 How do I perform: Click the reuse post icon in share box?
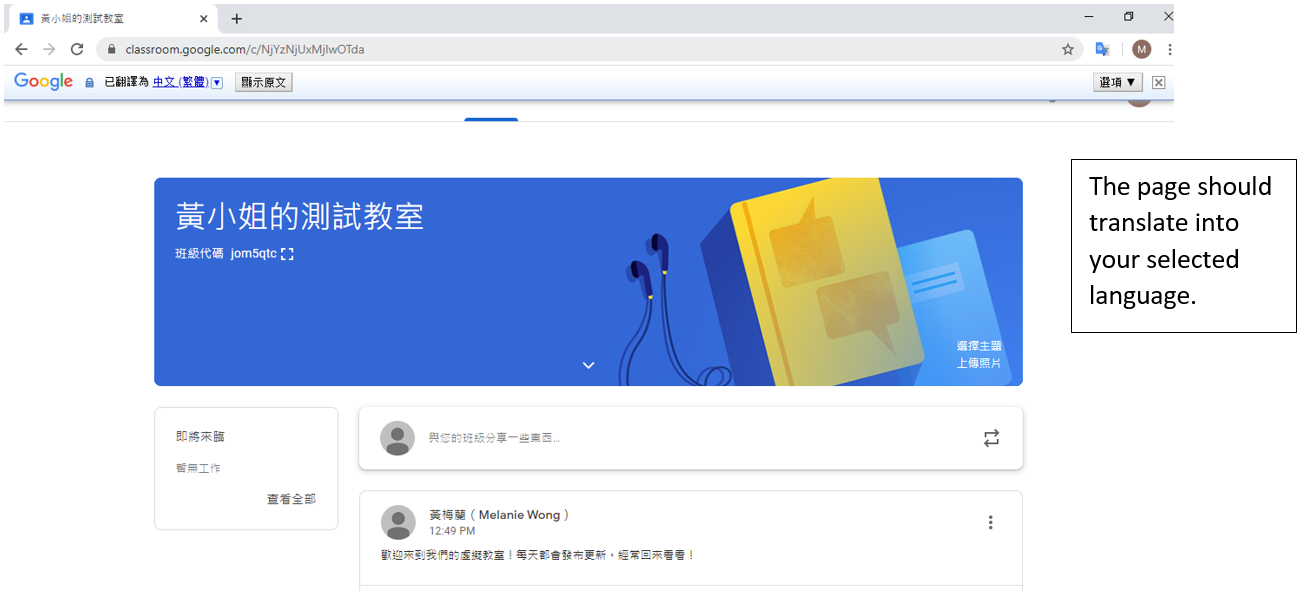990,438
